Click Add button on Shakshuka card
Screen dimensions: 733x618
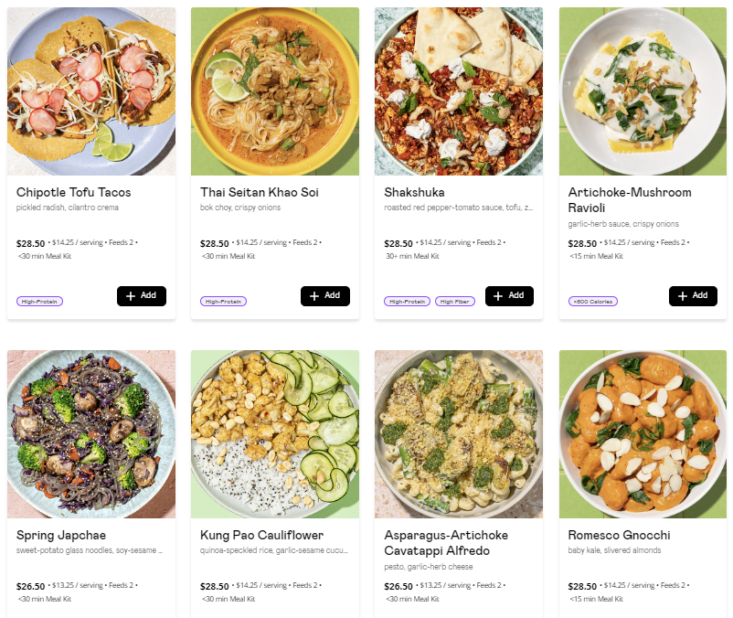pos(509,296)
